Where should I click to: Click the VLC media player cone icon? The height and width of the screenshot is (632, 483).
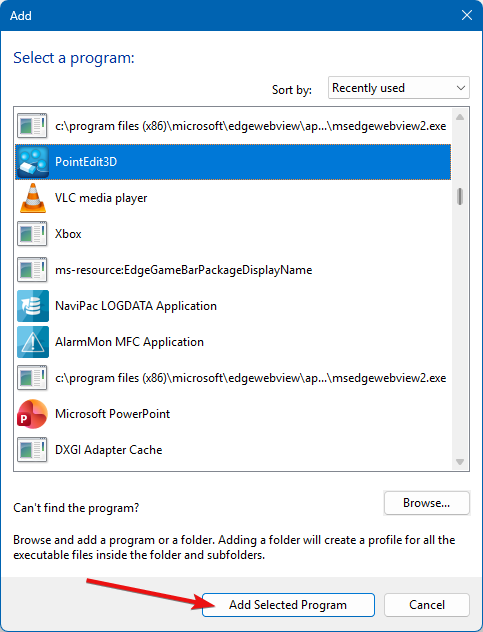(x=33, y=198)
